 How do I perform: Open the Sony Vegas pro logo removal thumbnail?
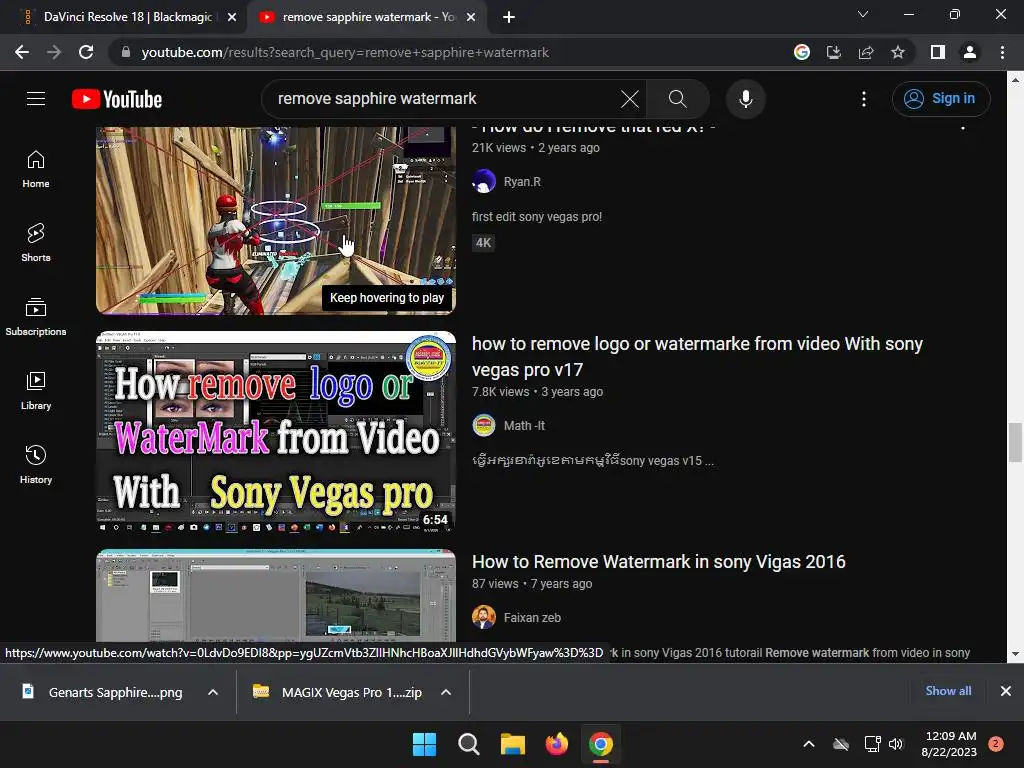276,432
